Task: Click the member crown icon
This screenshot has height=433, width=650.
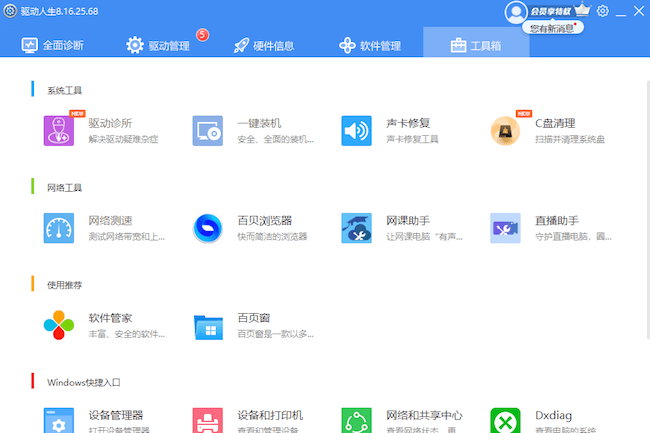Action: [582, 10]
